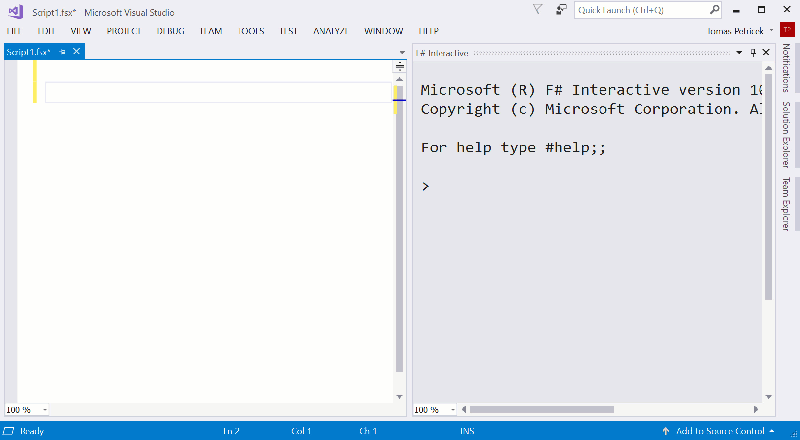Open the VIEW menu

pyautogui.click(x=81, y=31)
